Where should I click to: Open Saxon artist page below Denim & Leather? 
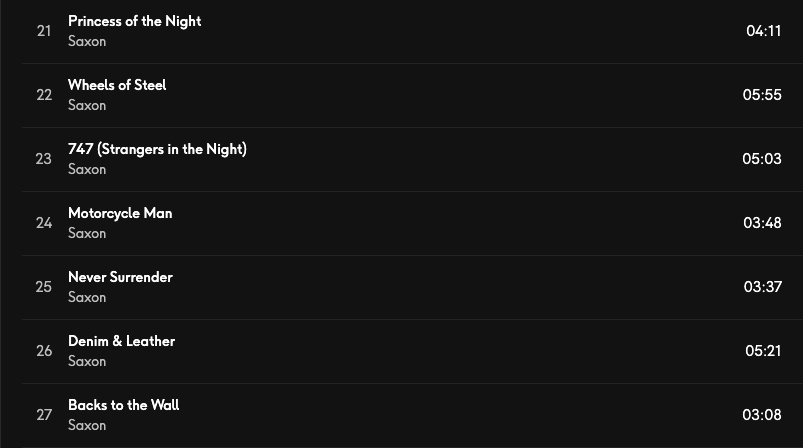87,361
